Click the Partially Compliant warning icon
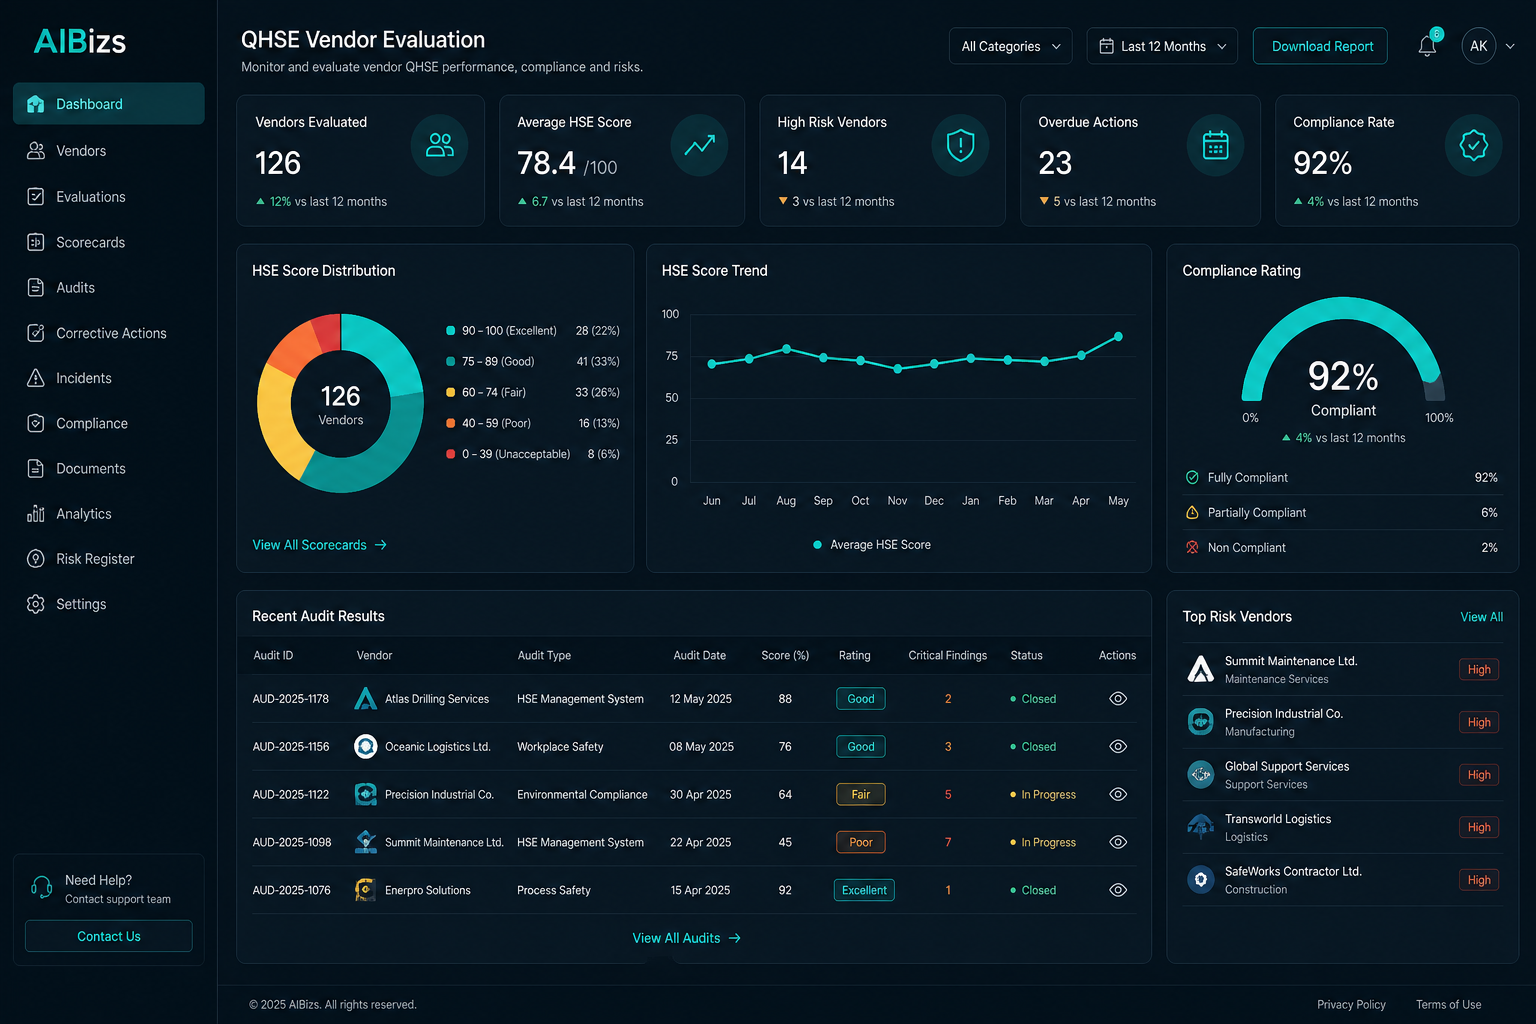The width and height of the screenshot is (1536, 1024). pos(1192,512)
